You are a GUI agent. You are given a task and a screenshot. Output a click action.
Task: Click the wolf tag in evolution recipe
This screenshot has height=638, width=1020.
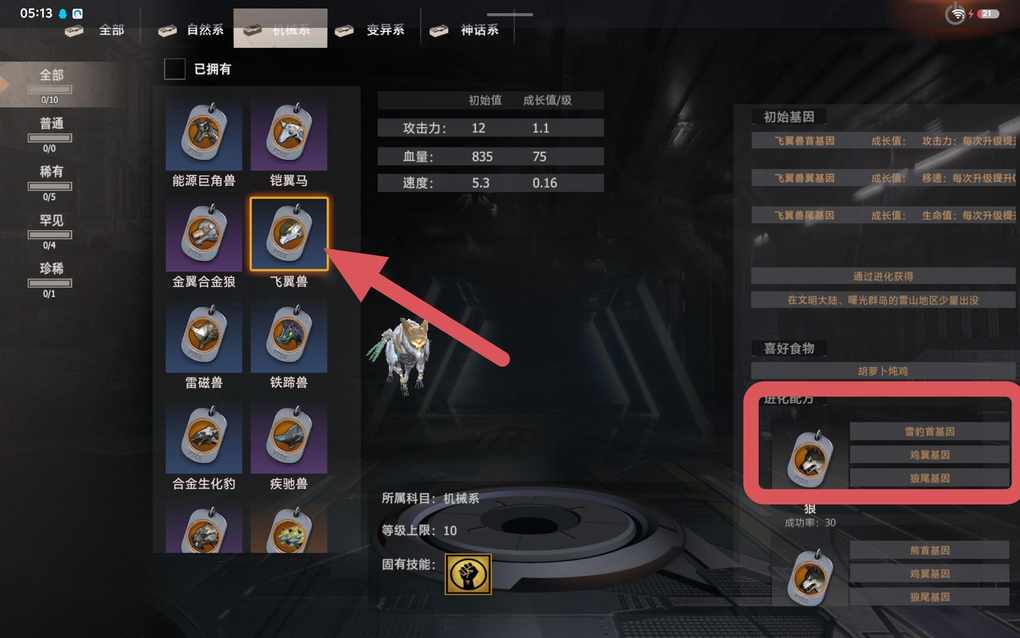point(809,459)
